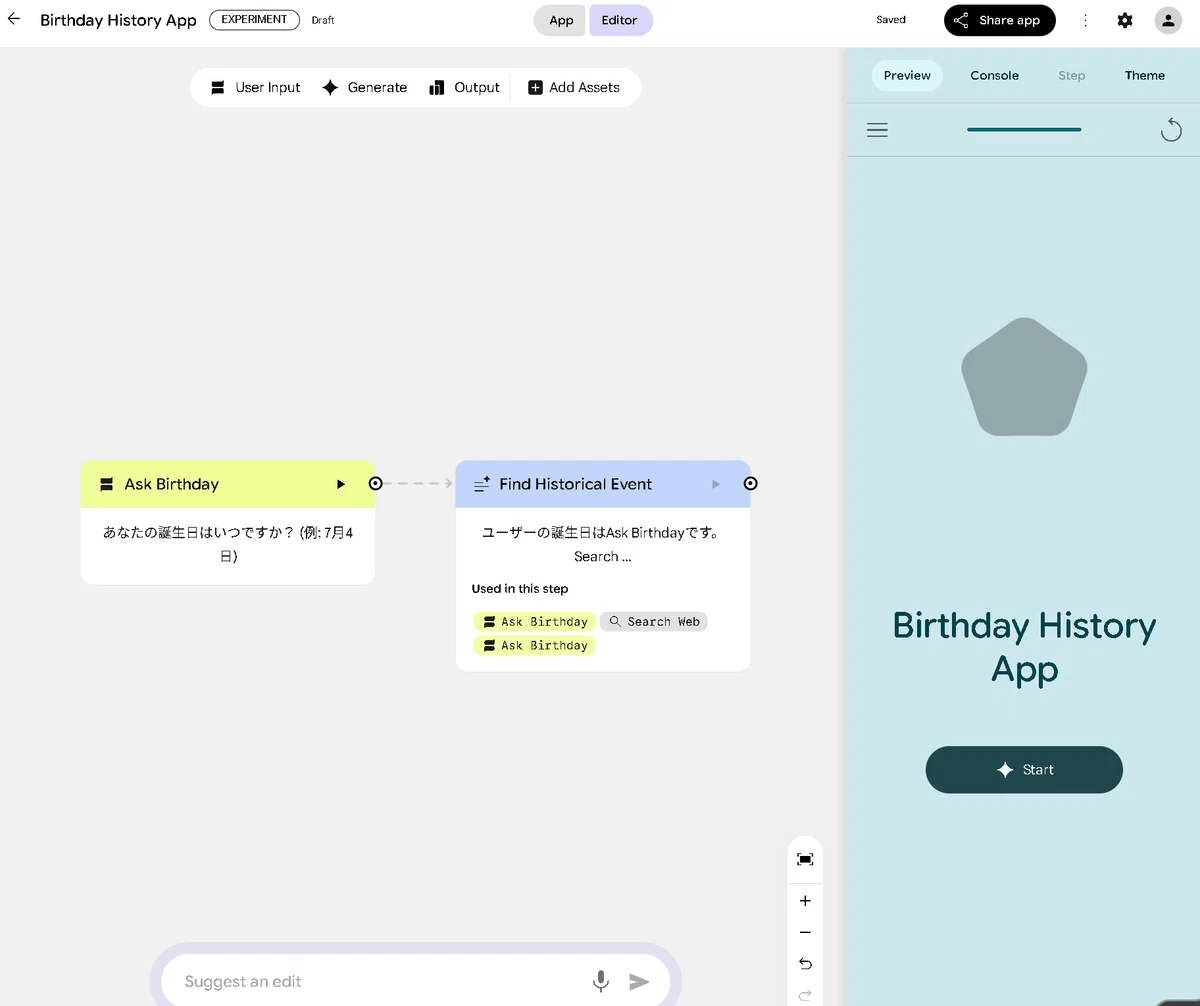Click Add Assets

pos(574,87)
